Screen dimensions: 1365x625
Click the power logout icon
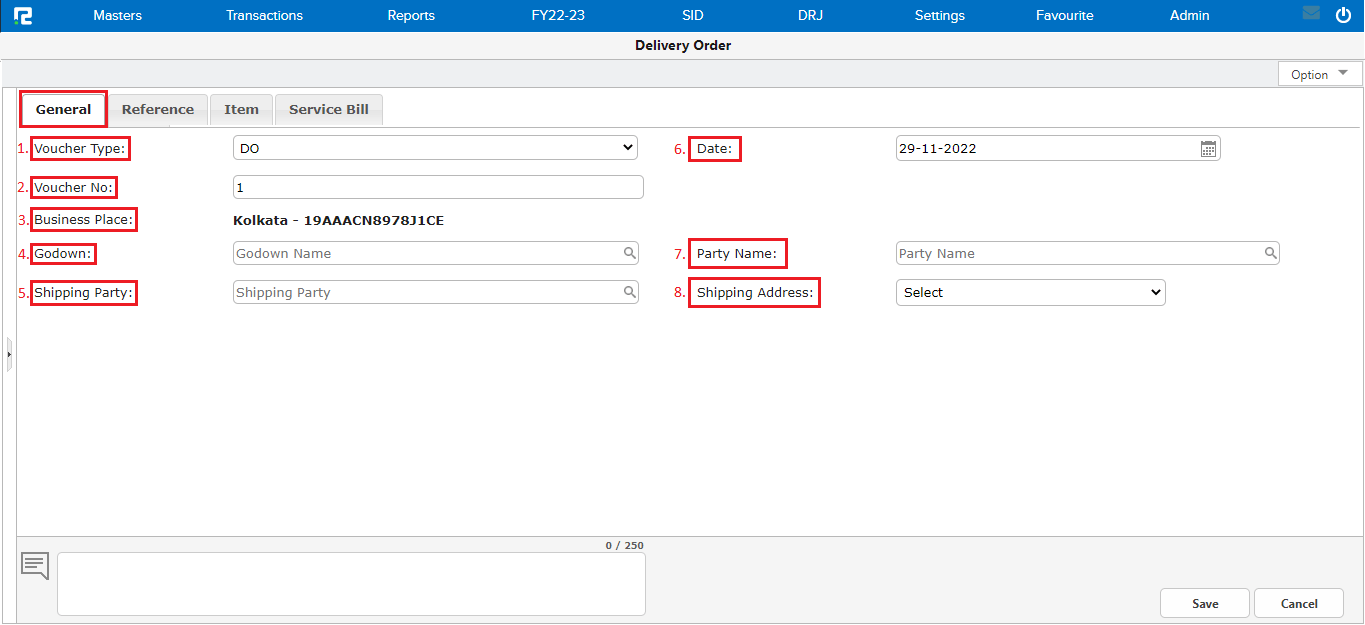pos(1343,15)
